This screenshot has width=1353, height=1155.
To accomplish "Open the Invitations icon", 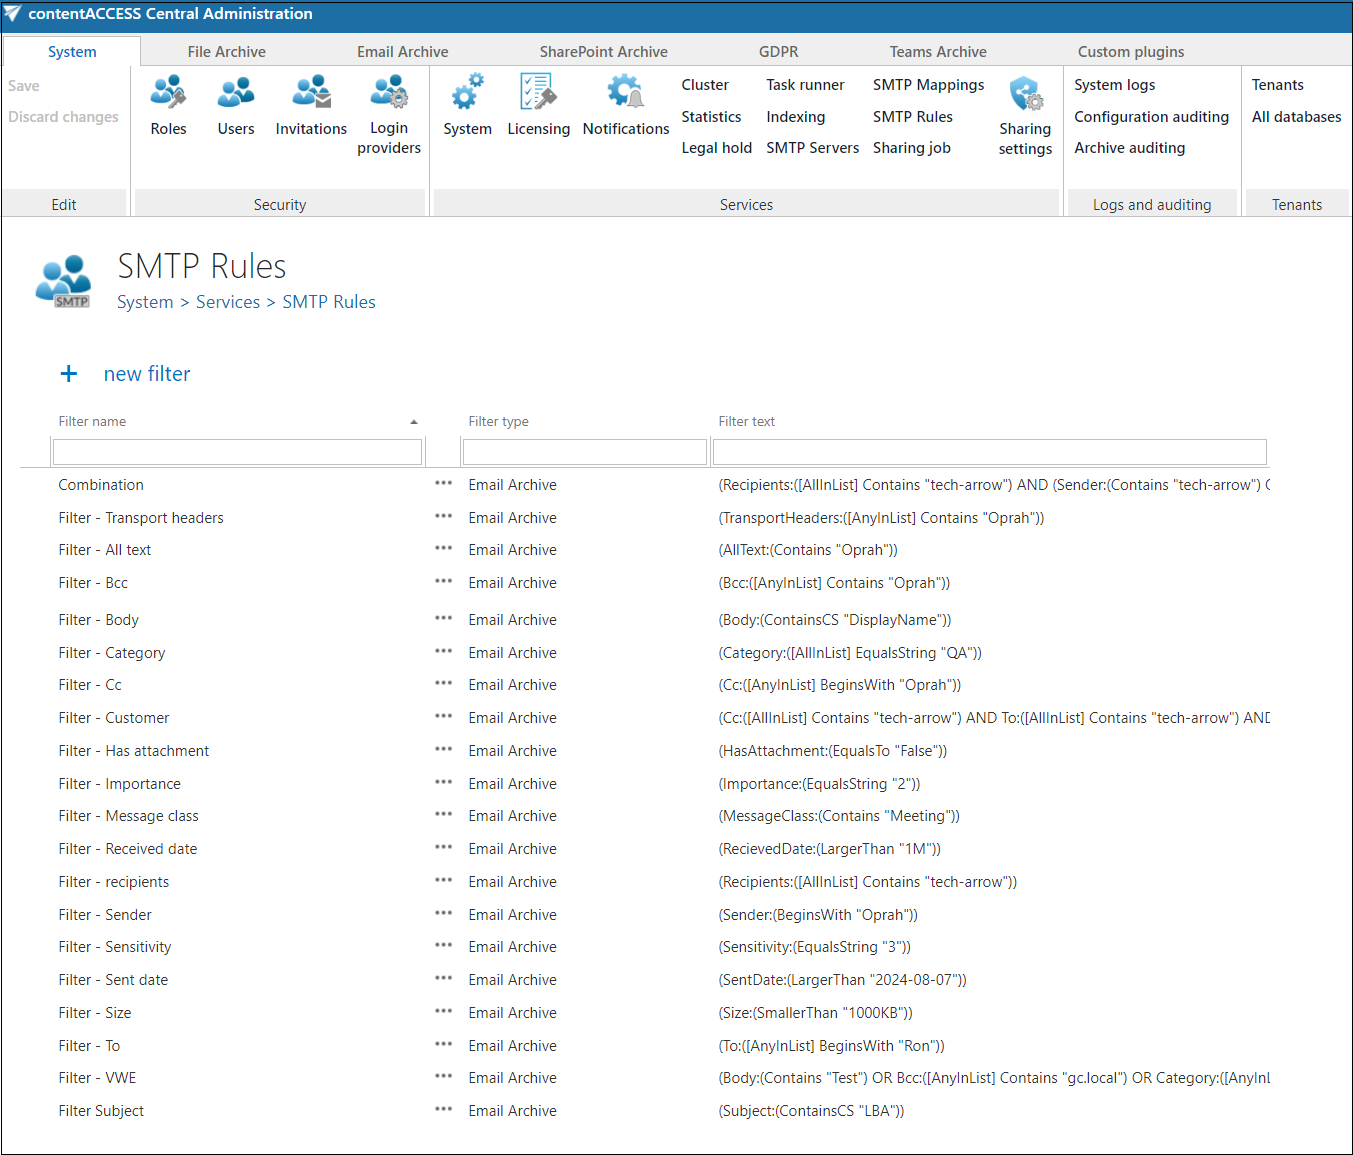I will point(311,93).
